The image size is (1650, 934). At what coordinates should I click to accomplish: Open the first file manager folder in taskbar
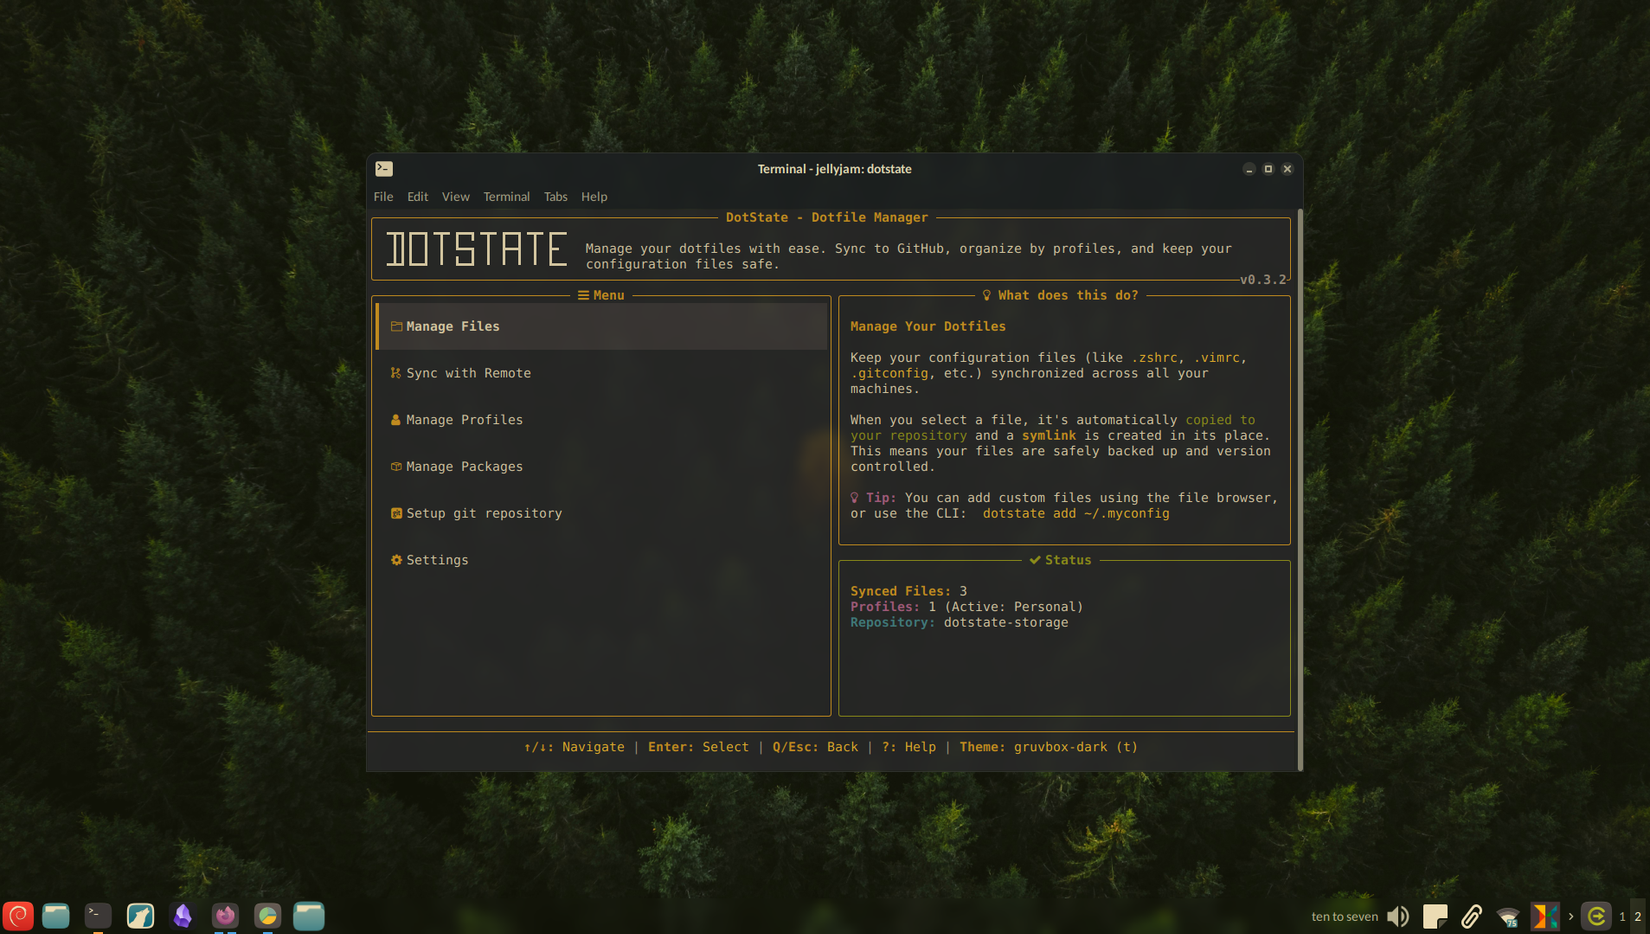(x=56, y=915)
